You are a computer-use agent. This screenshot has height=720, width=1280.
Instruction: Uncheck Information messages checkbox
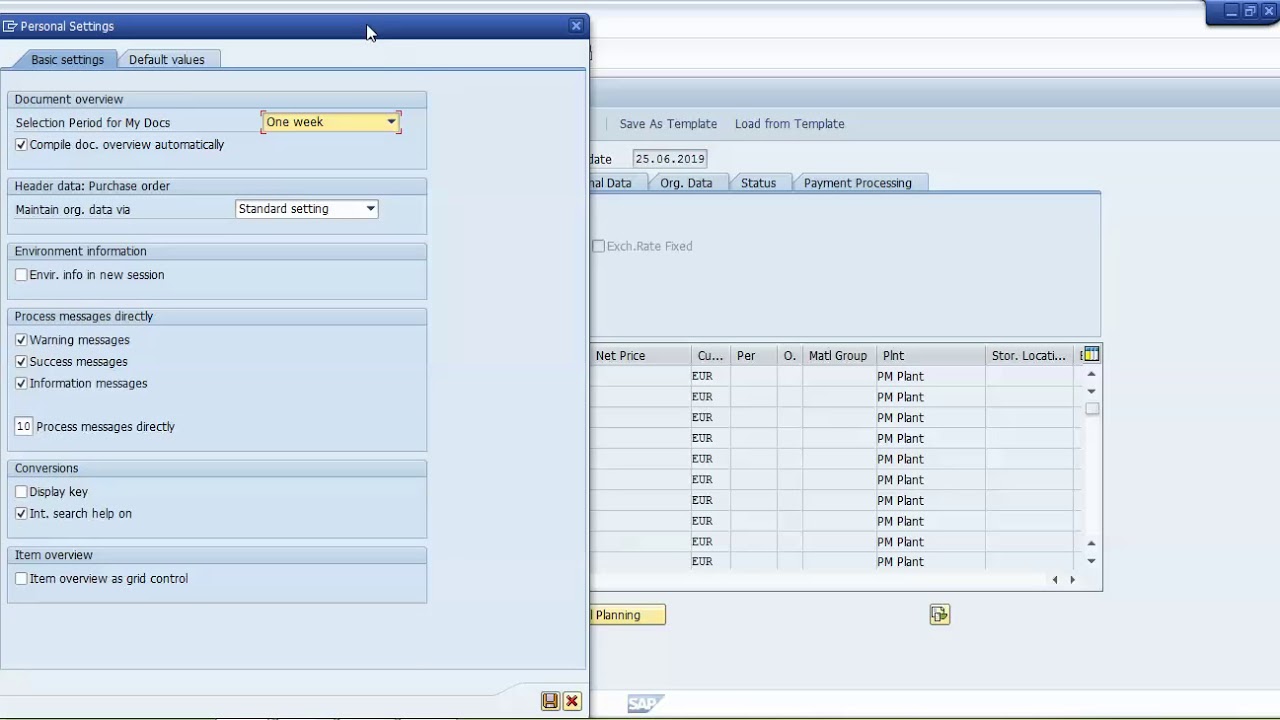point(21,384)
